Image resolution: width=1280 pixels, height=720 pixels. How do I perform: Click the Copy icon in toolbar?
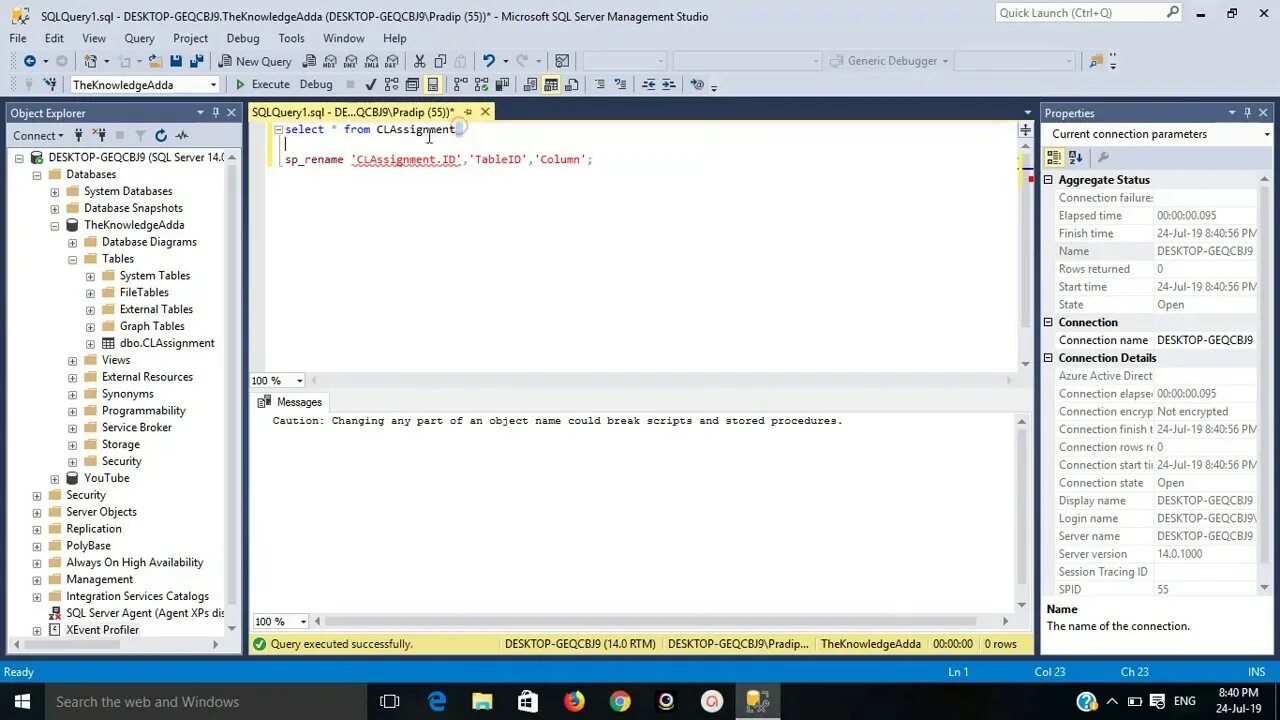(x=440, y=61)
